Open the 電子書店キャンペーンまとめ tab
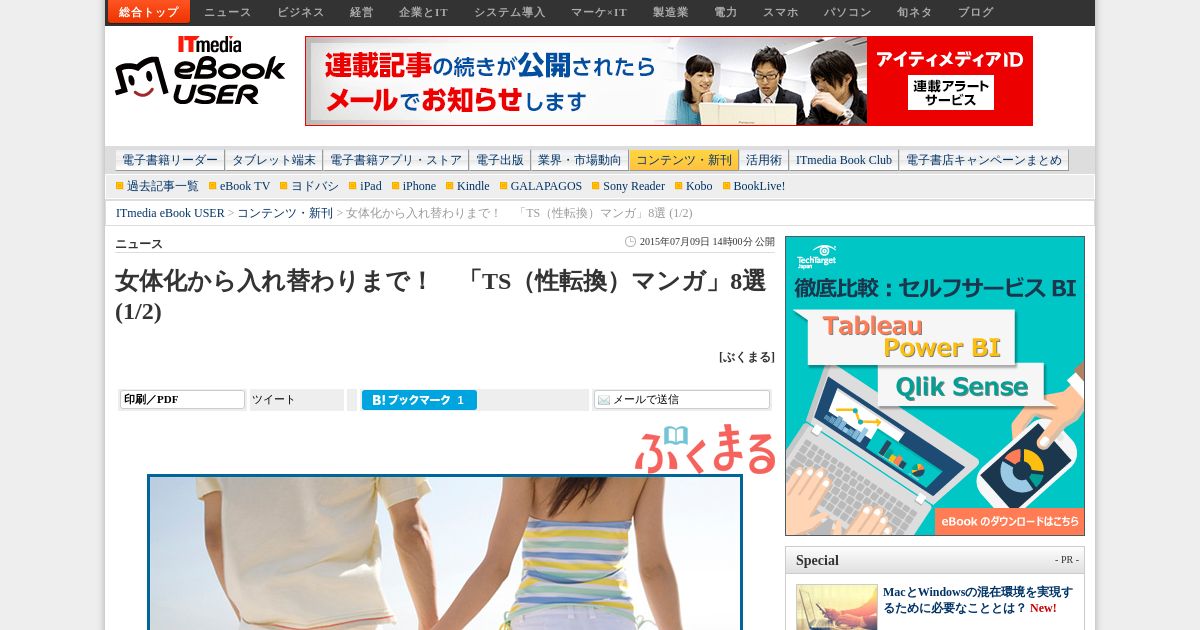 pos(984,160)
